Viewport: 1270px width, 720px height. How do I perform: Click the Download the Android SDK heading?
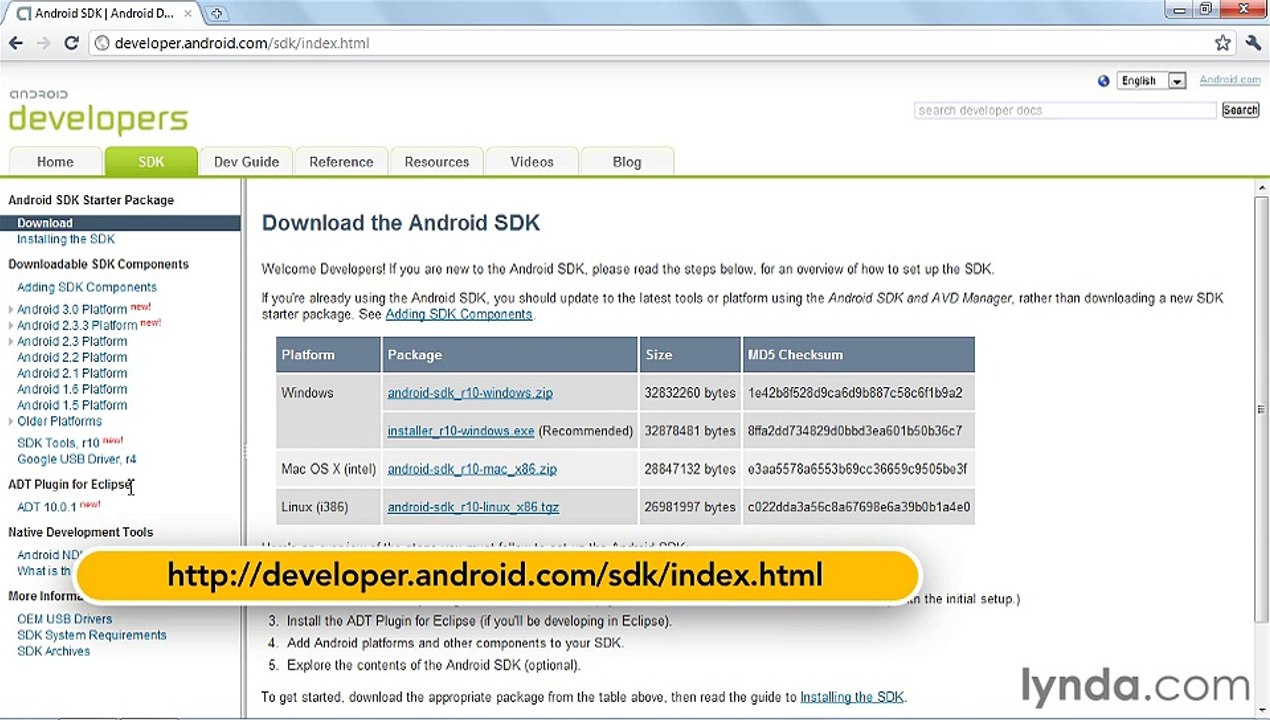(x=401, y=223)
